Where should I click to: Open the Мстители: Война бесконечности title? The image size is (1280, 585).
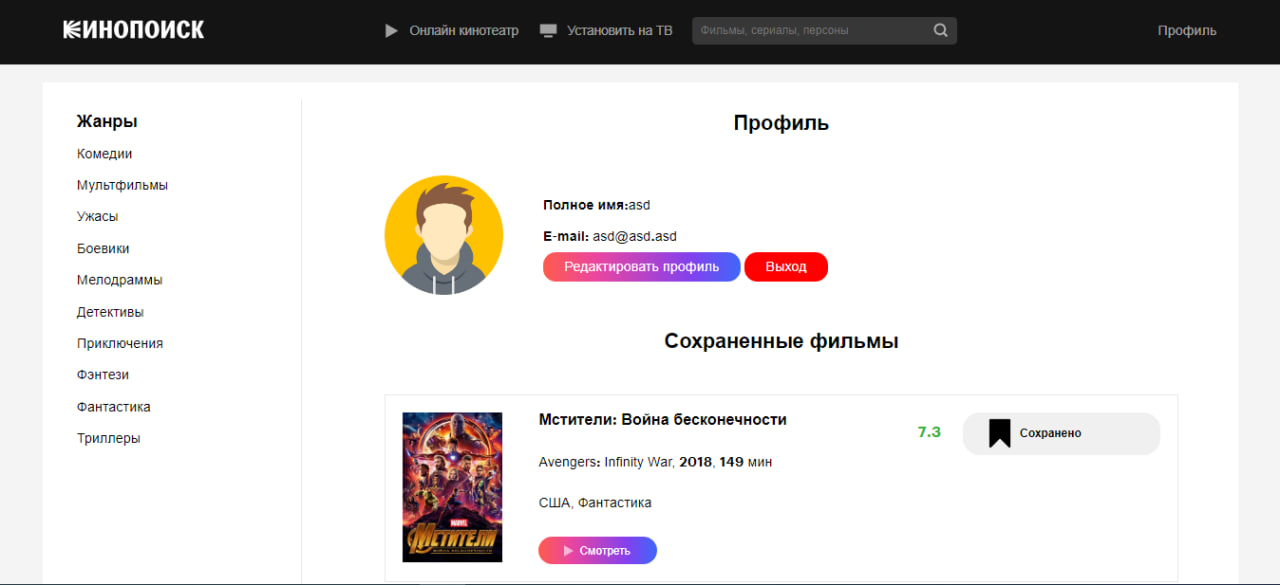coord(663,420)
